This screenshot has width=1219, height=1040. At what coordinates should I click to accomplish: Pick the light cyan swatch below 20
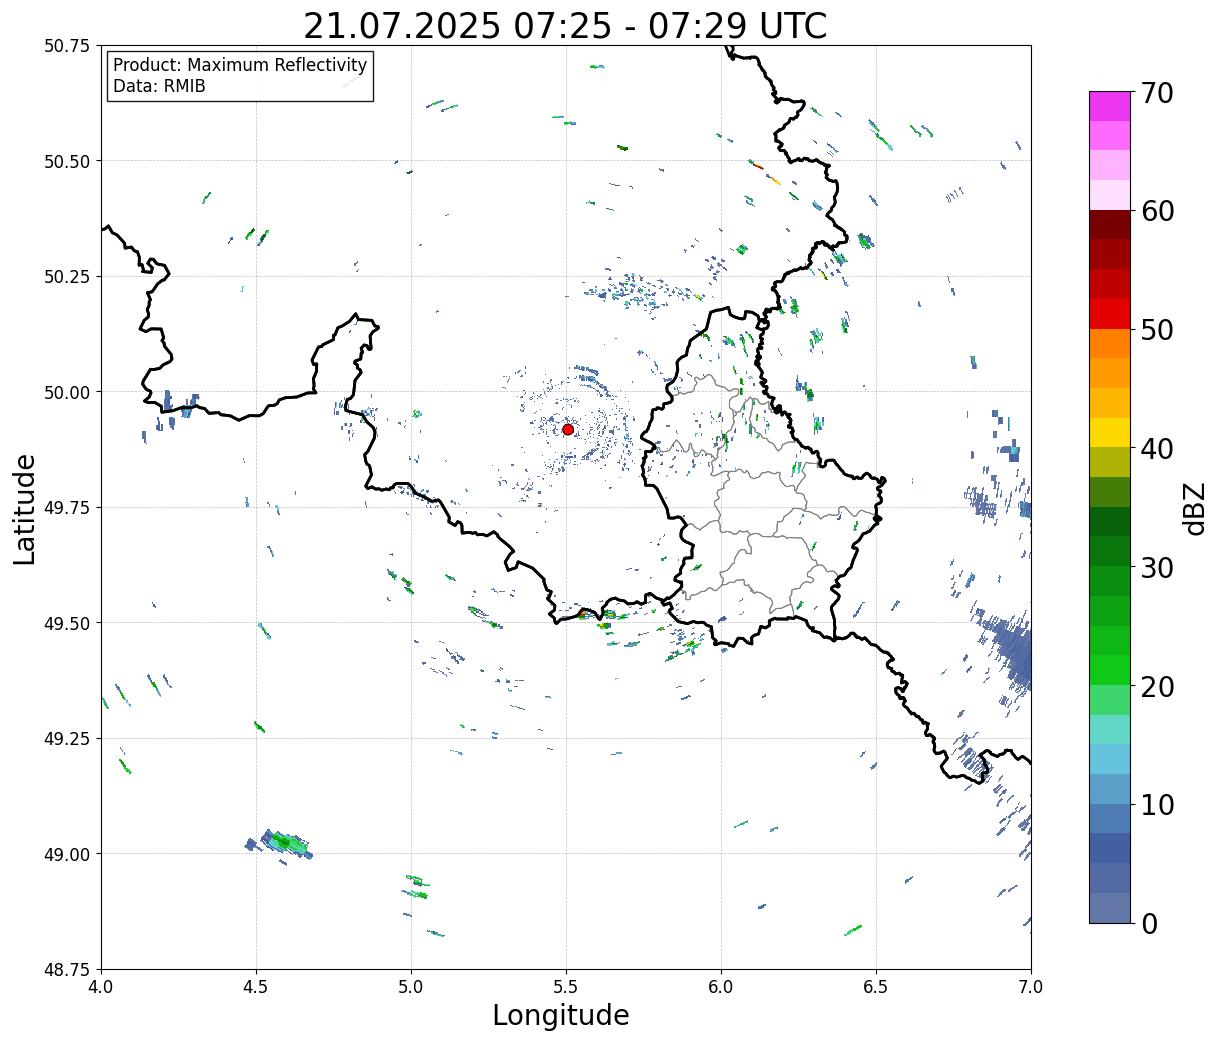(x=1110, y=729)
